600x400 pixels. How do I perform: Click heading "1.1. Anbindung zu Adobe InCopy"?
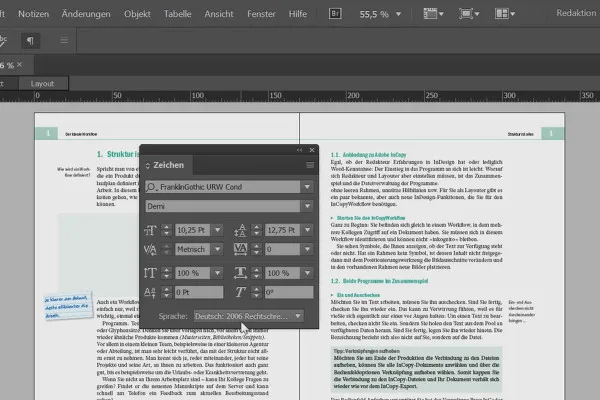(368, 155)
